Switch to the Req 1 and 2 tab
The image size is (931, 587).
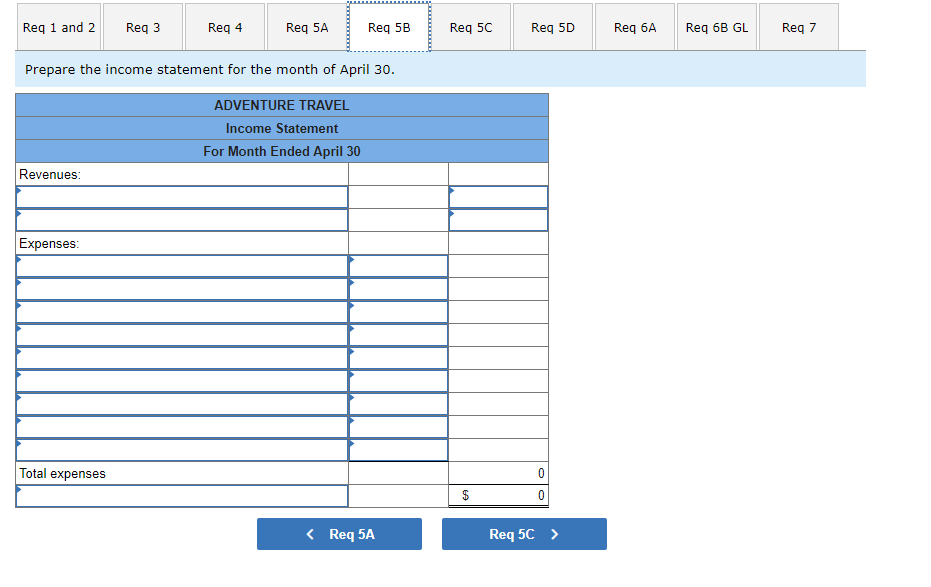(x=58, y=27)
